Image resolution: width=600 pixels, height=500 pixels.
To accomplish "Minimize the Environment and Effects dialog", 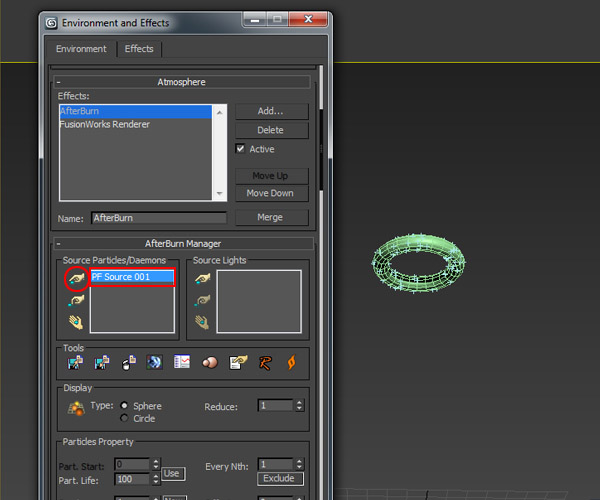I will [255, 19].
